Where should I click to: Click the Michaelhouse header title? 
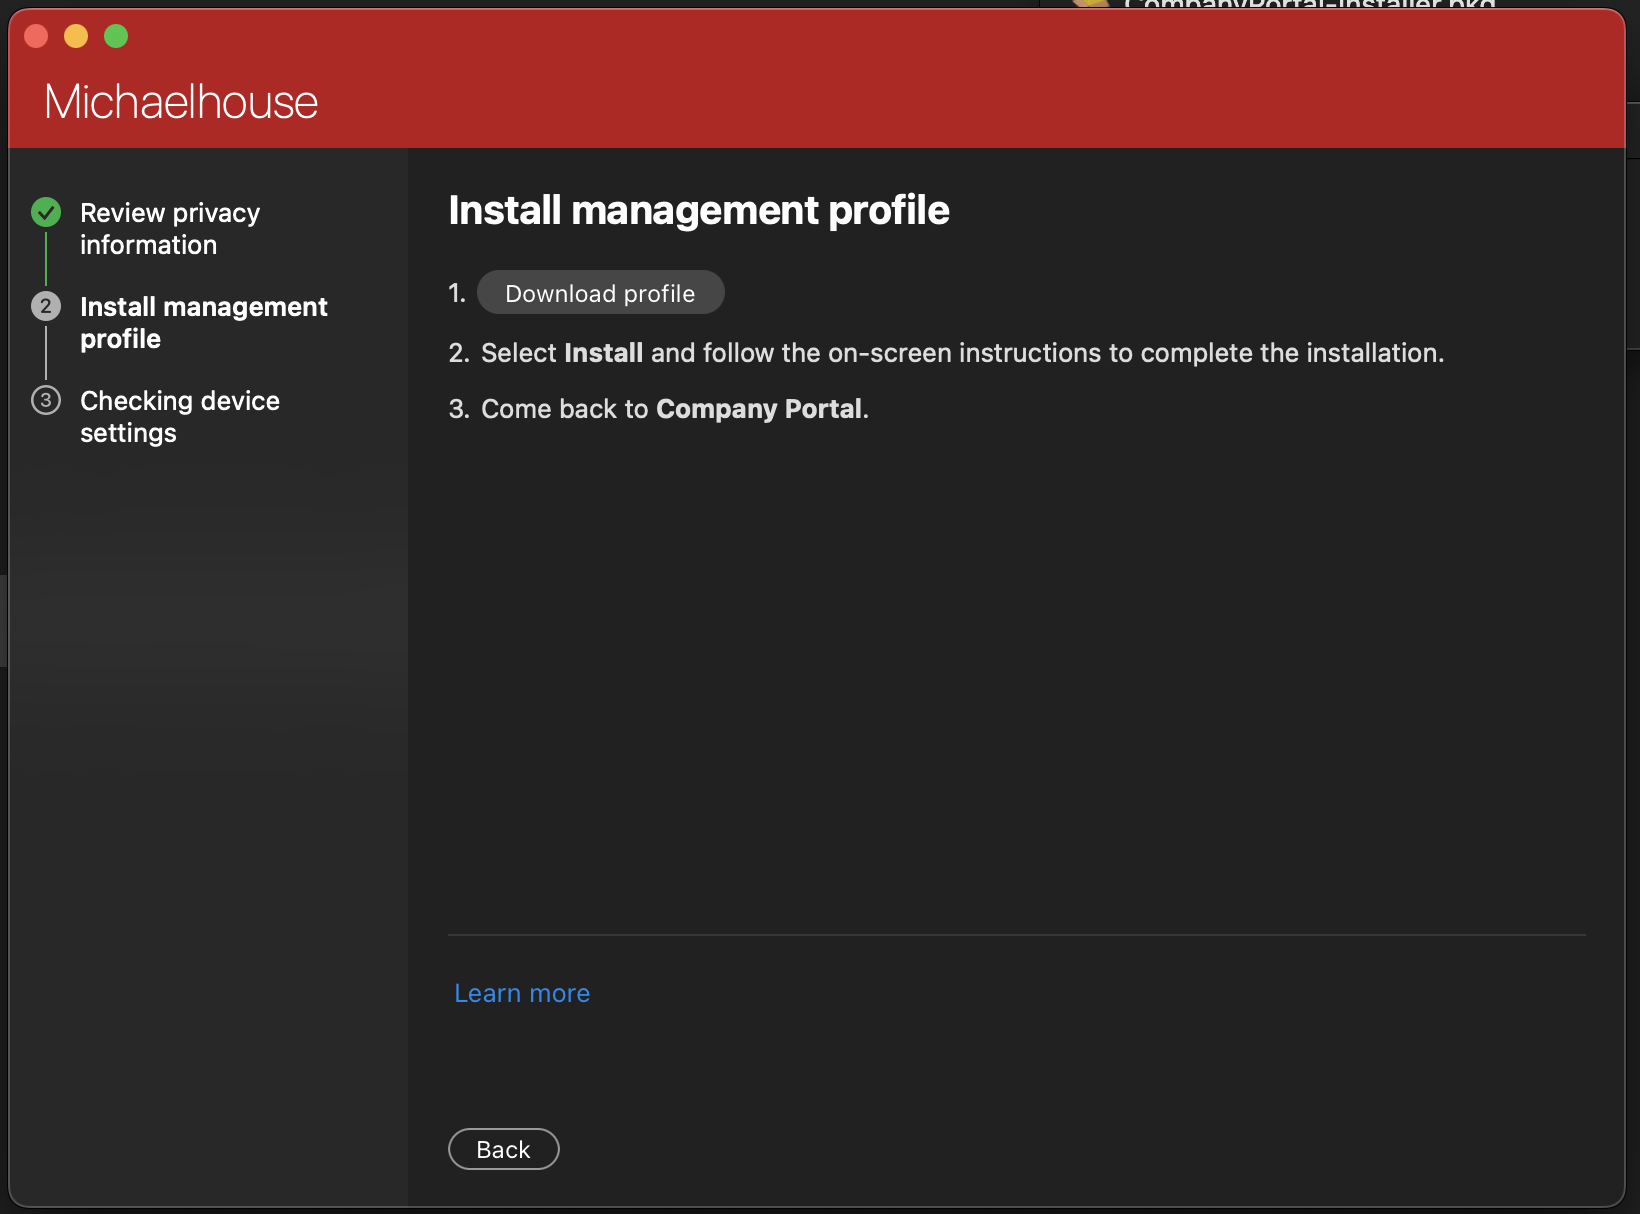[x=181, y=102]
